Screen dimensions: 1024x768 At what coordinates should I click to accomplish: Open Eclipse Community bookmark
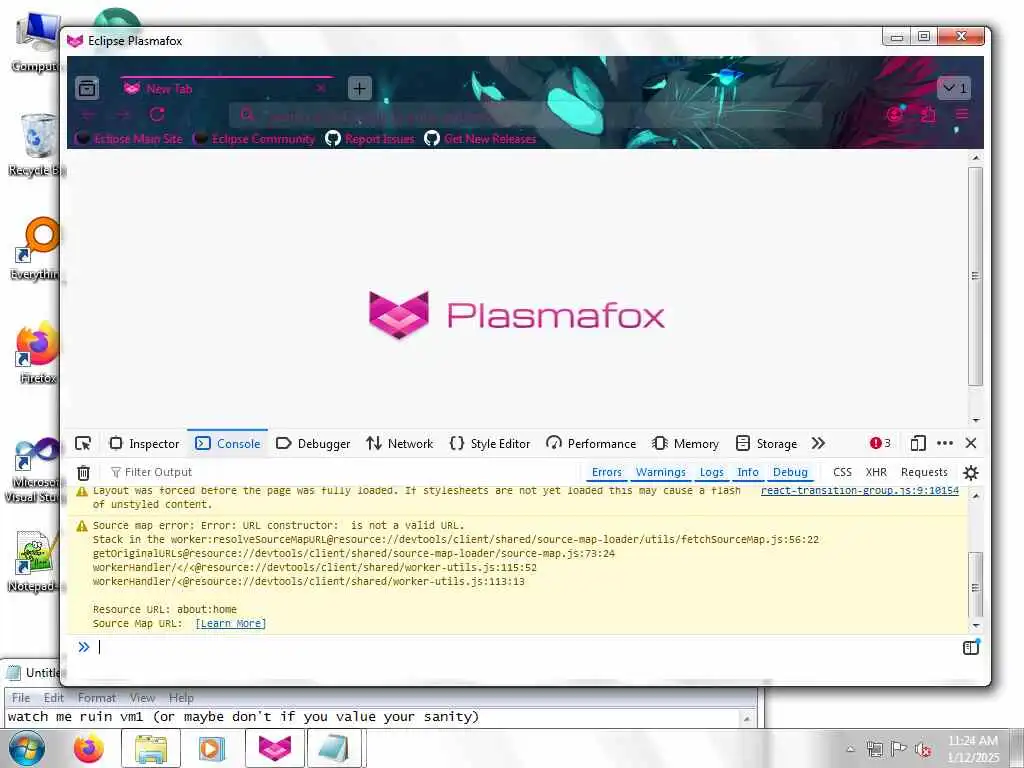(x=255, y=138)
